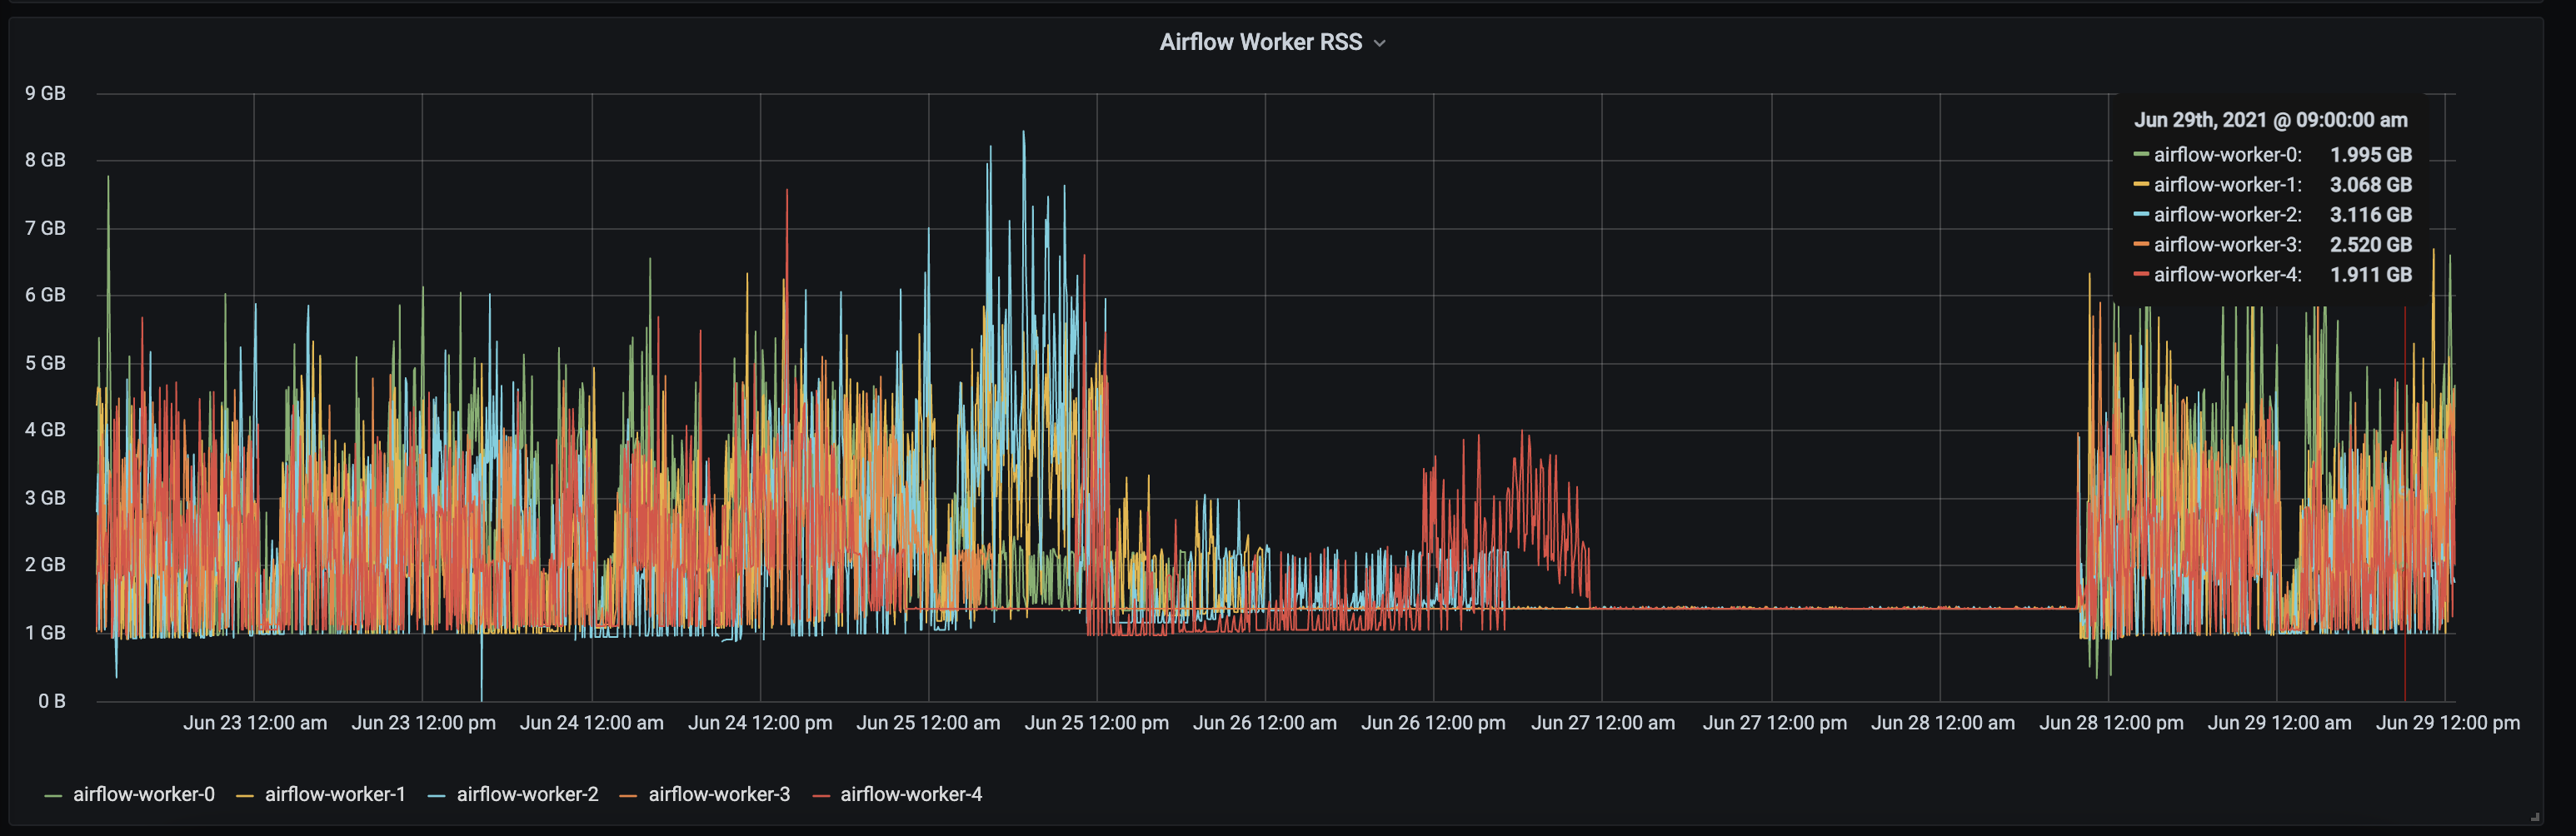Open color picker for airflow-worker-3 legend swatch
Screen dimensions: 2576x836
[629, 796]
